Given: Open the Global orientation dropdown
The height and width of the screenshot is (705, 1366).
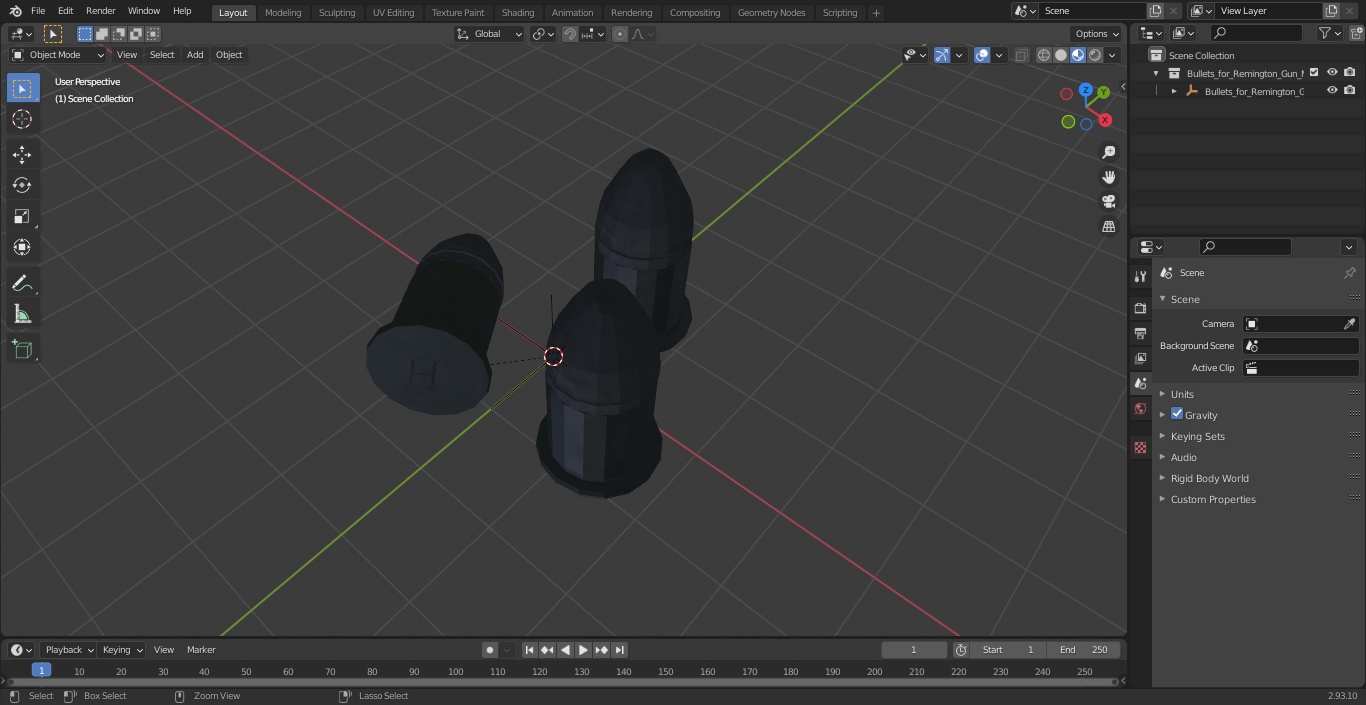Looking at the screenshot, I should 489,34.
